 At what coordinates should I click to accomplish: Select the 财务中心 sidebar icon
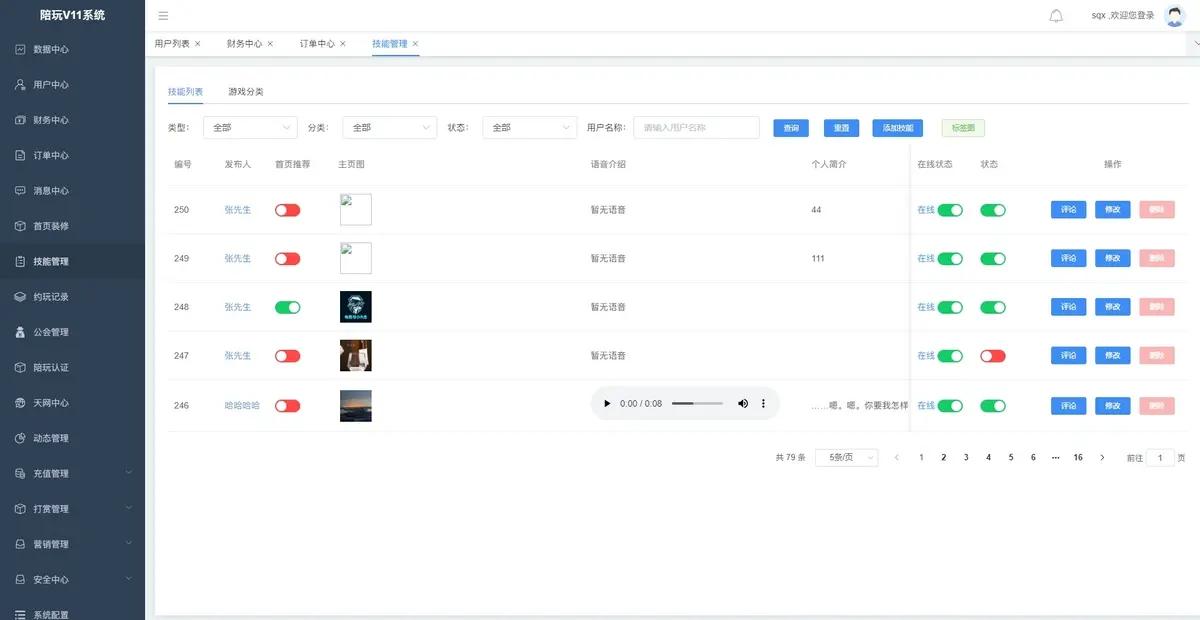(x=20, y=120)
